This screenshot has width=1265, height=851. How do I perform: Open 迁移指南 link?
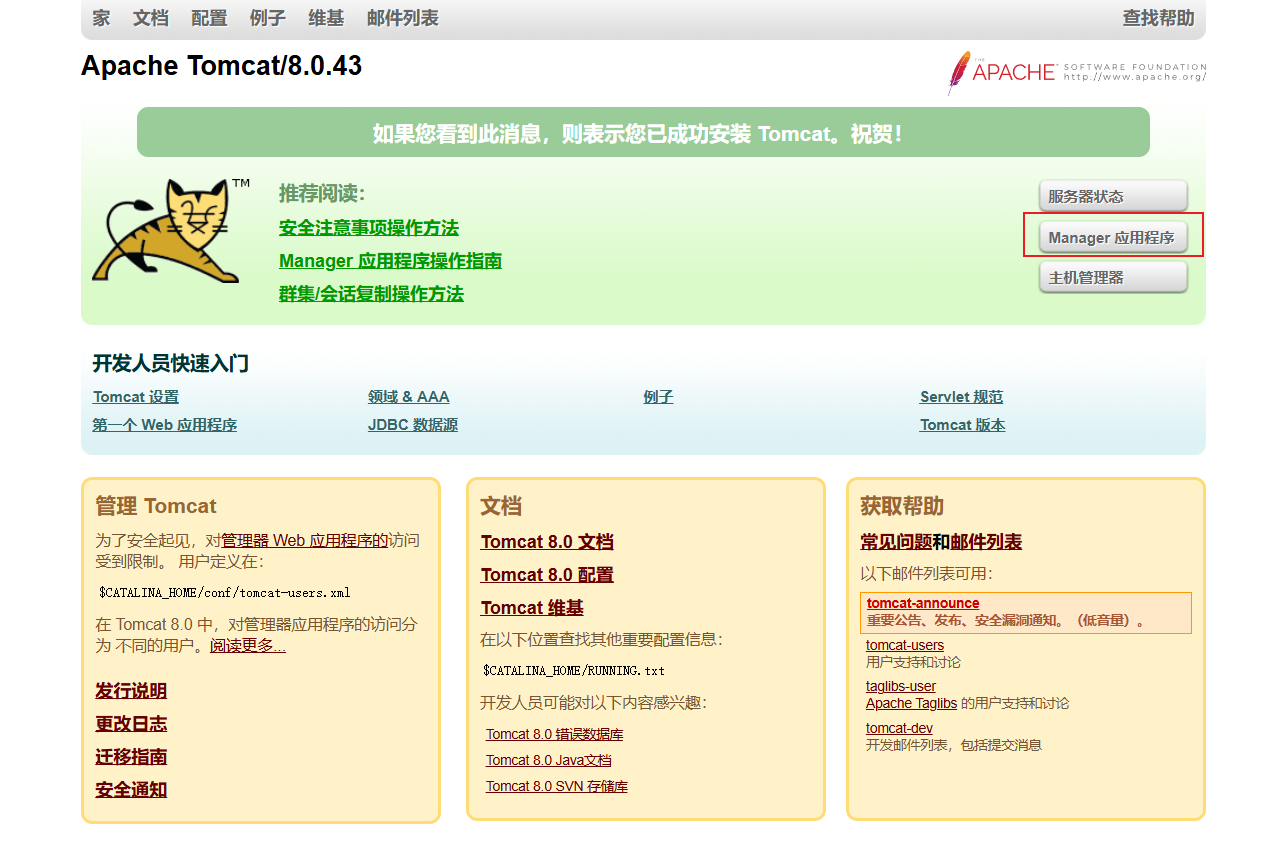pyautogui.click(x=131, y=757)
